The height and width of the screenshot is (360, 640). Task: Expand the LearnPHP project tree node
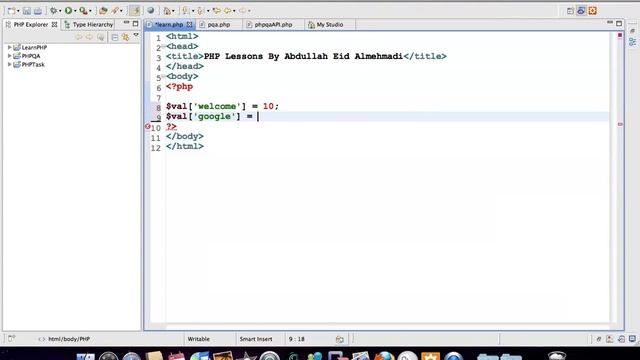[x=9, y=47]
